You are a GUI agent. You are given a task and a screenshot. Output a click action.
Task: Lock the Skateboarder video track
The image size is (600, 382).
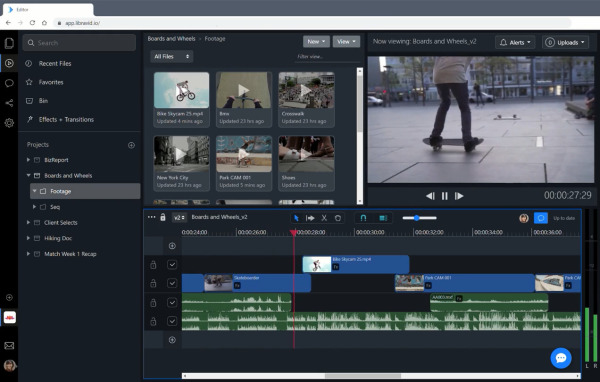(153, 283)
